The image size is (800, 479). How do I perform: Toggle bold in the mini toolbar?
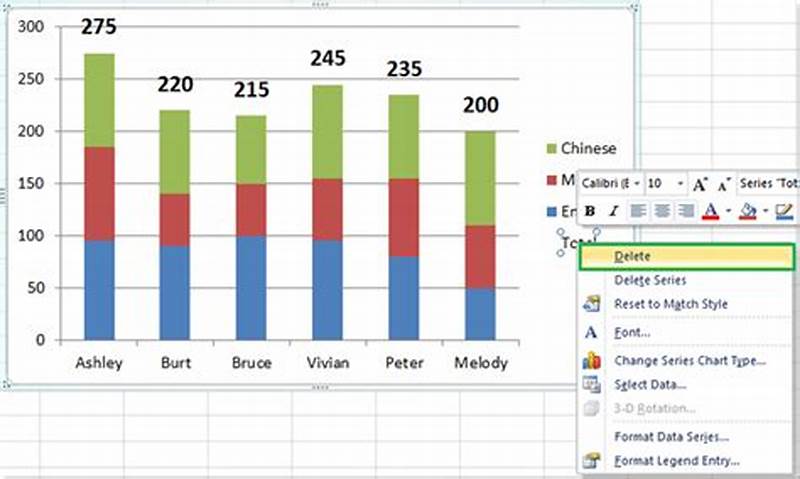(590, 211)
